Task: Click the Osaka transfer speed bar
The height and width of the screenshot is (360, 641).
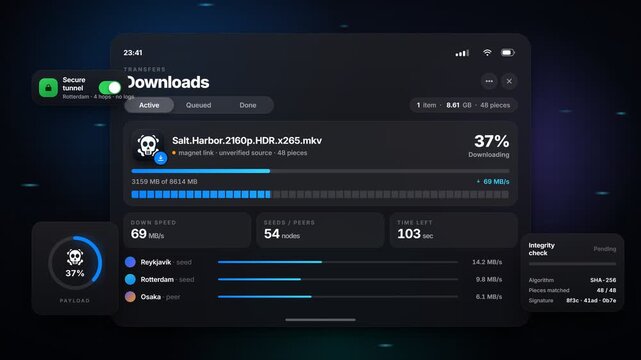Action: [338, 297]
